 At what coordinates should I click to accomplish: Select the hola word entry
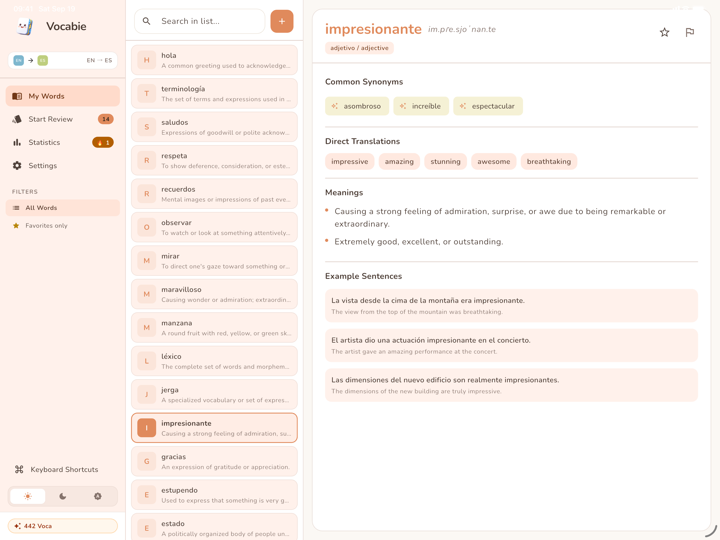pyautogui.click(x=214, y=60)
